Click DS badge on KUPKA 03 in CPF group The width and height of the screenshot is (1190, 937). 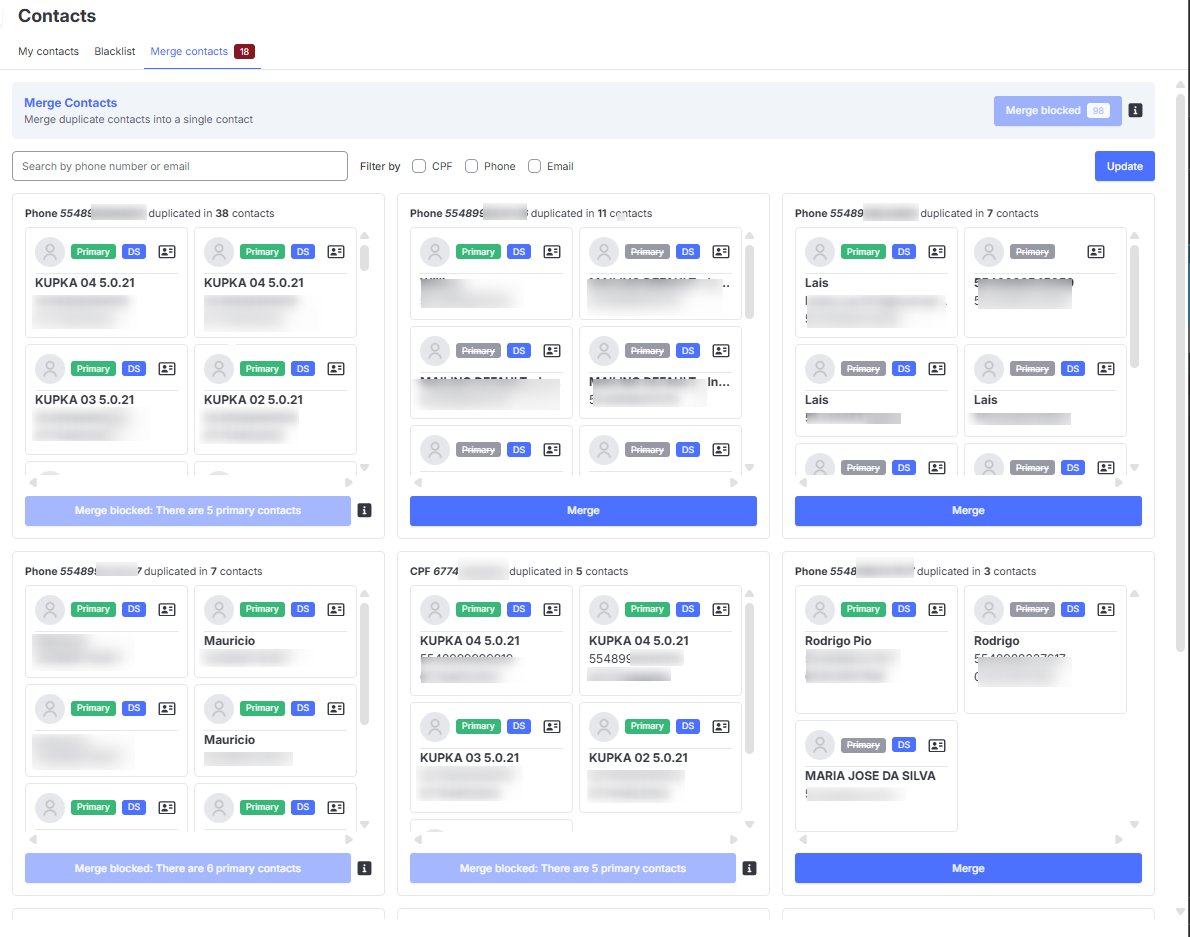click(x=519, y=726)
